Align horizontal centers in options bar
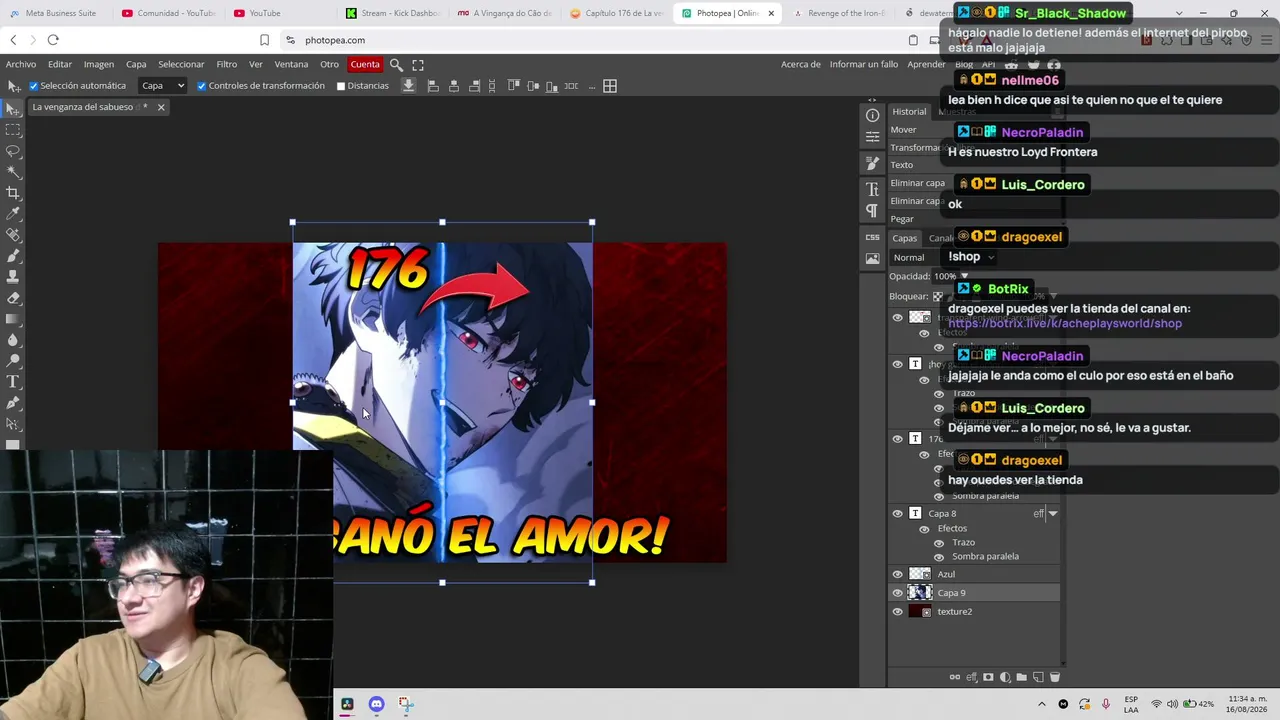The height and width of the screenshot is (720, 1280). click(454, 86)
